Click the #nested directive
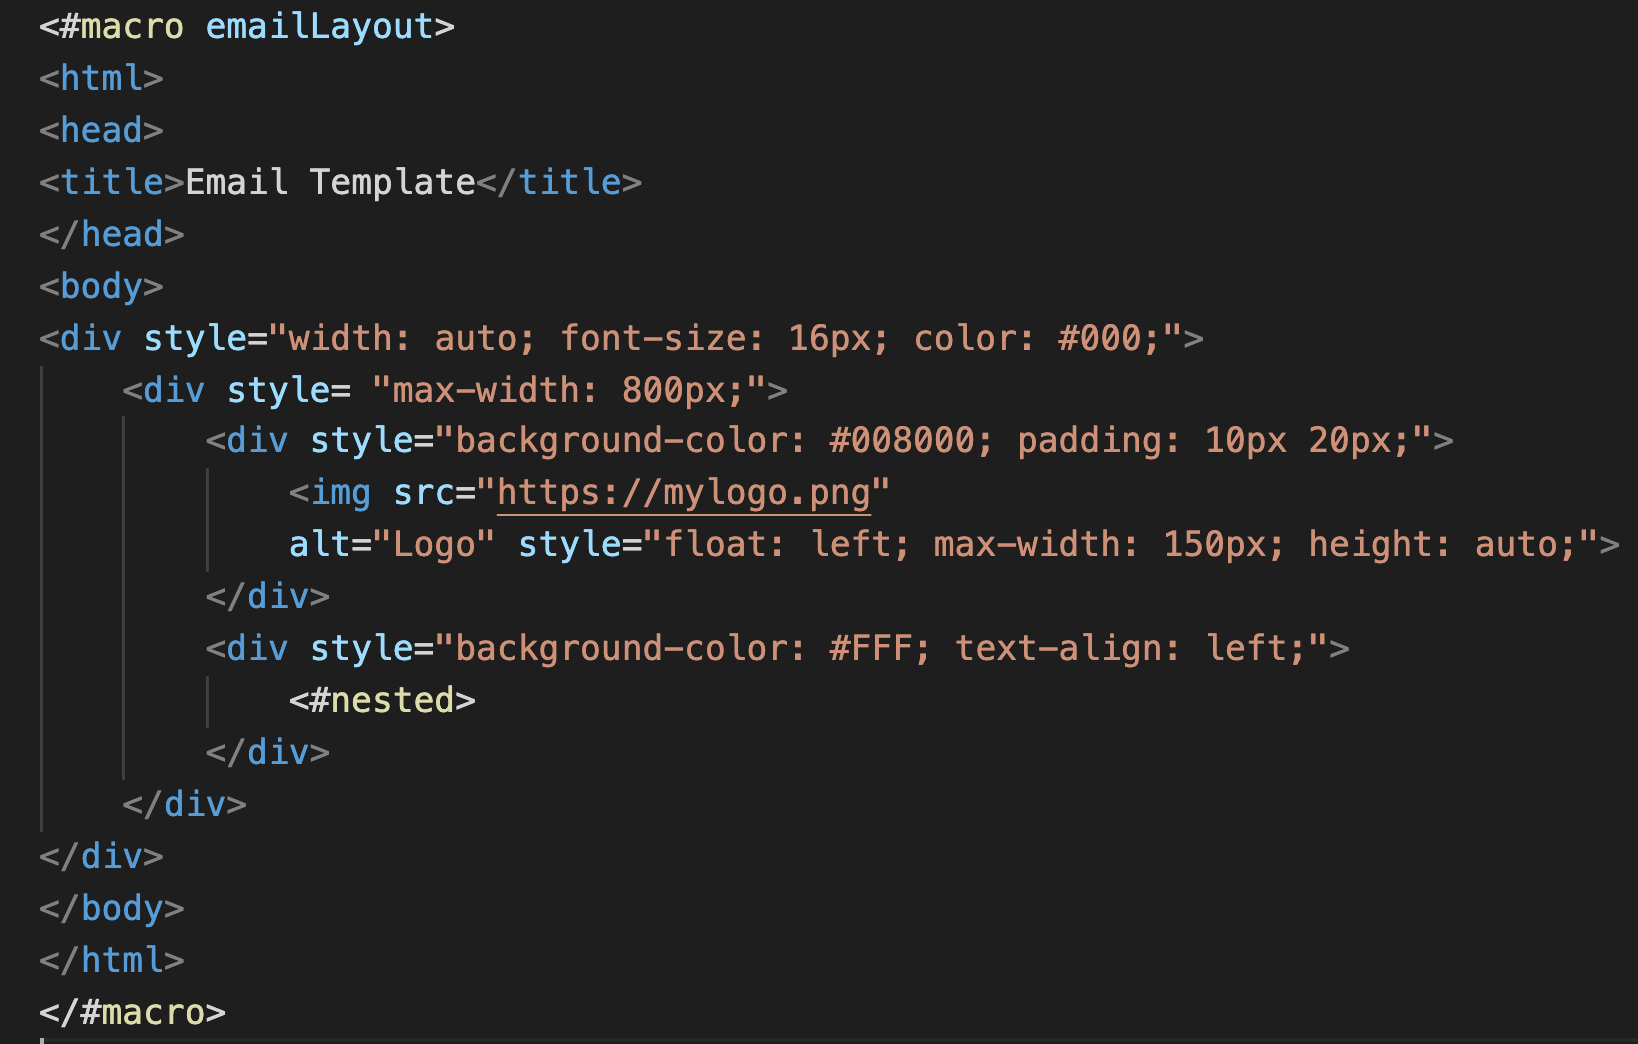This screenshot has height=1044, width=1638. point(382,700)
